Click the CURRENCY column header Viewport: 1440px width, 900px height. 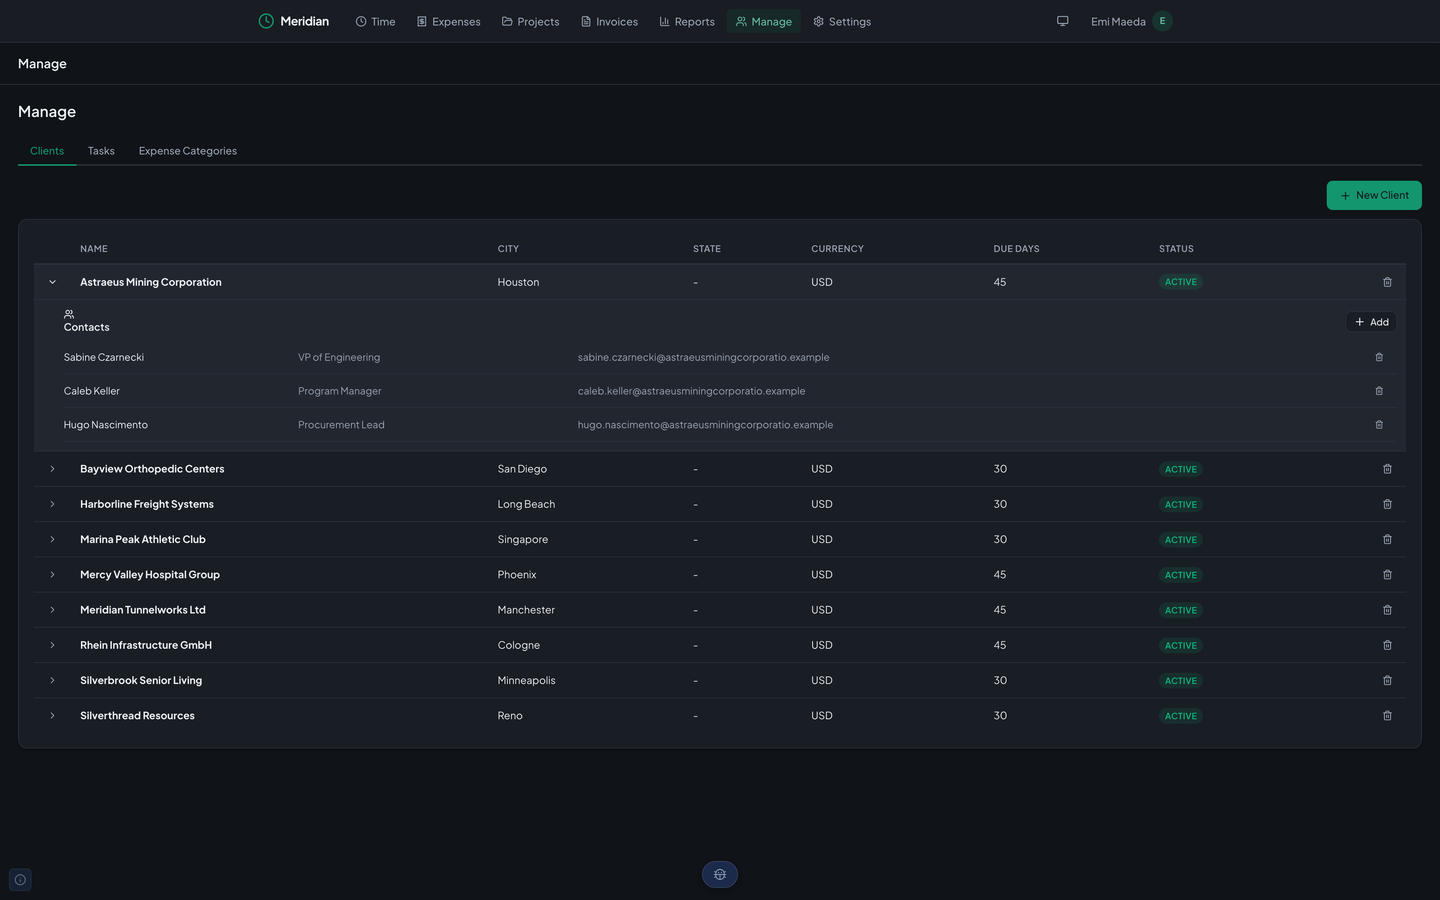[x=837, y=249]
